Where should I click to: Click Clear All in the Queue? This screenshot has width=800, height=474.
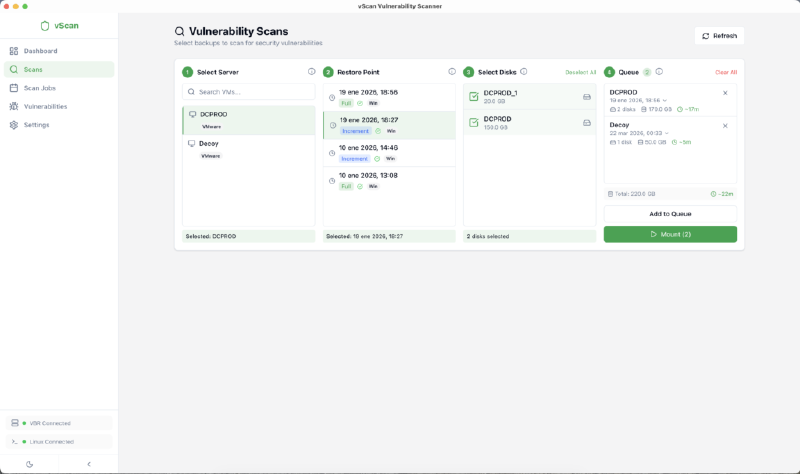(726, 72)
